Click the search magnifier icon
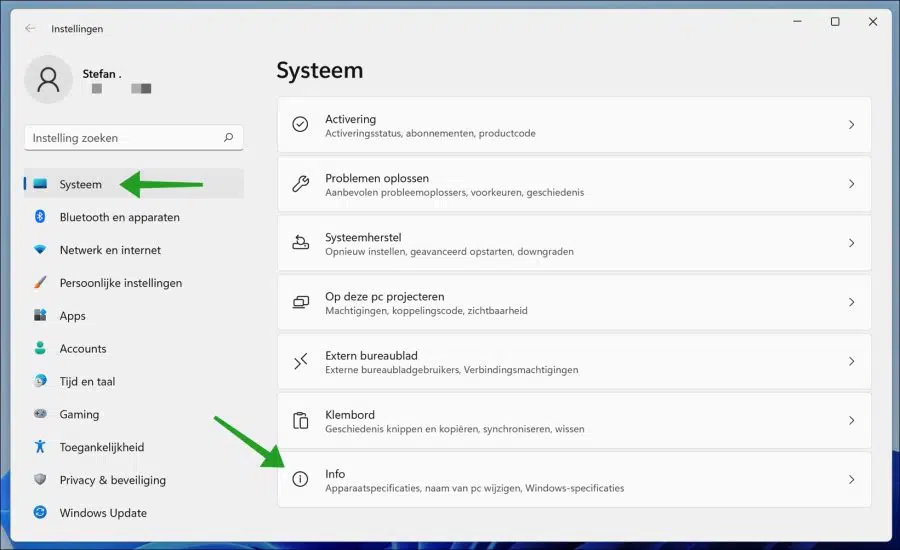This screenshot has height=550, width=900. pos(228,137)
